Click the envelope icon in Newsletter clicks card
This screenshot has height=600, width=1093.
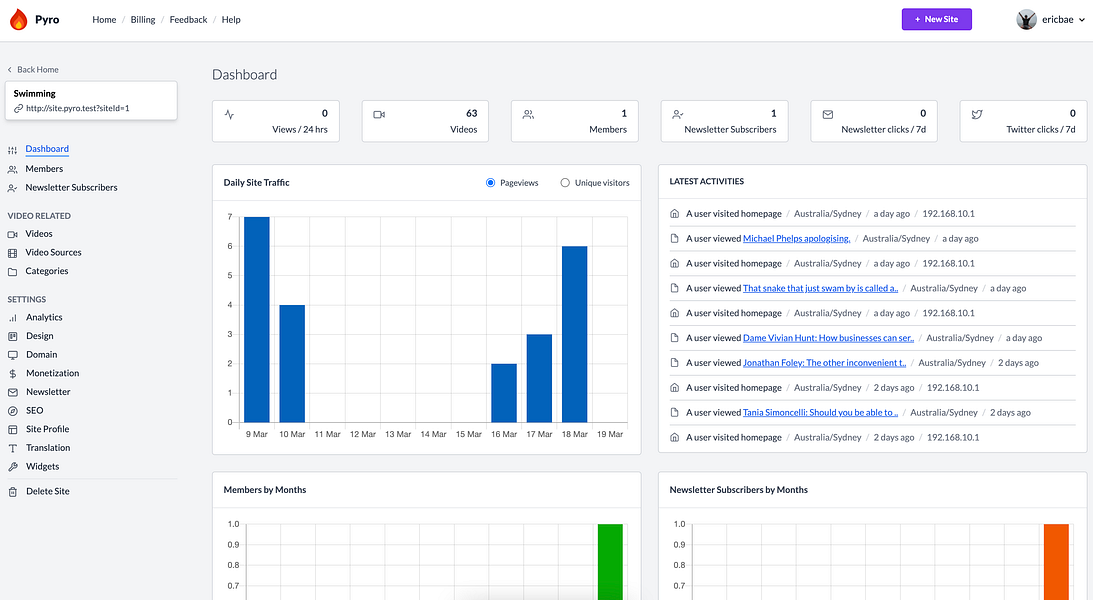click(827, 114)
